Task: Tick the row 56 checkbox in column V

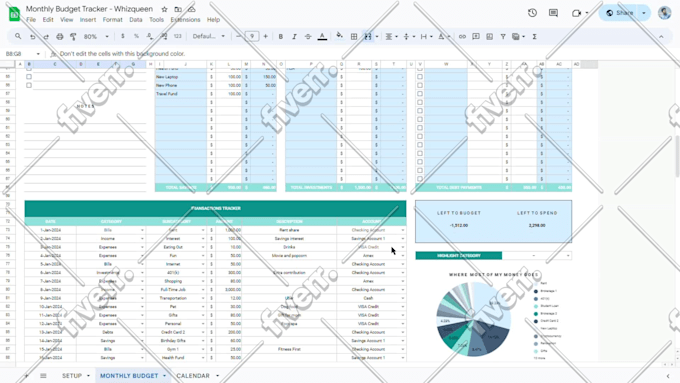Action: coord(420,85)
